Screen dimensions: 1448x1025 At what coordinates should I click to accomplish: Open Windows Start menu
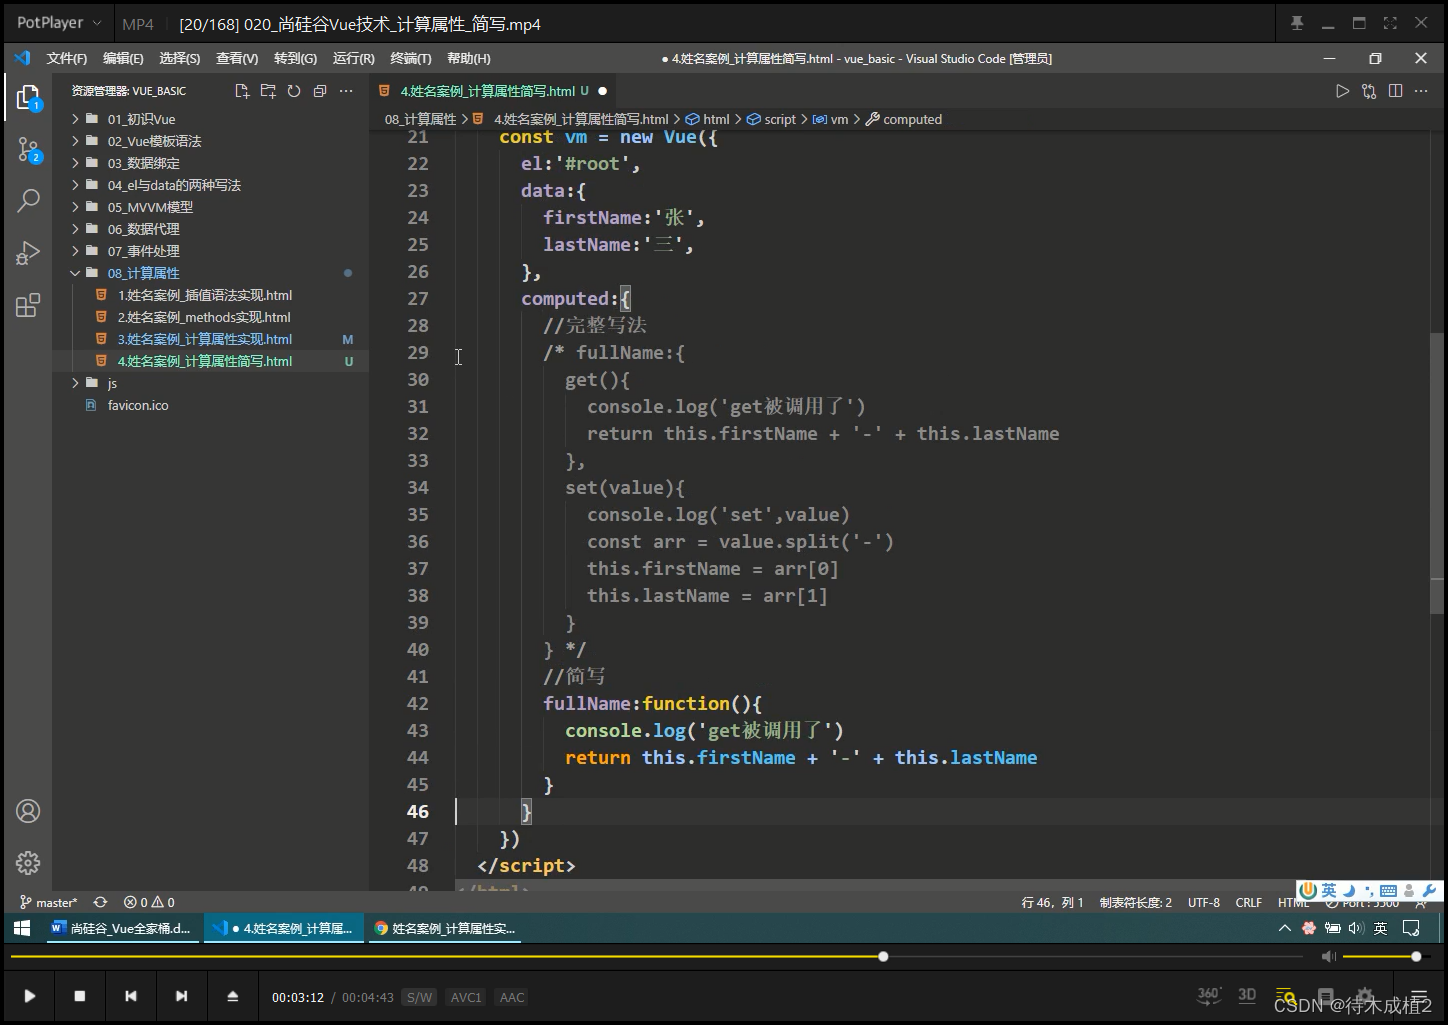click(x=22, y=928)
